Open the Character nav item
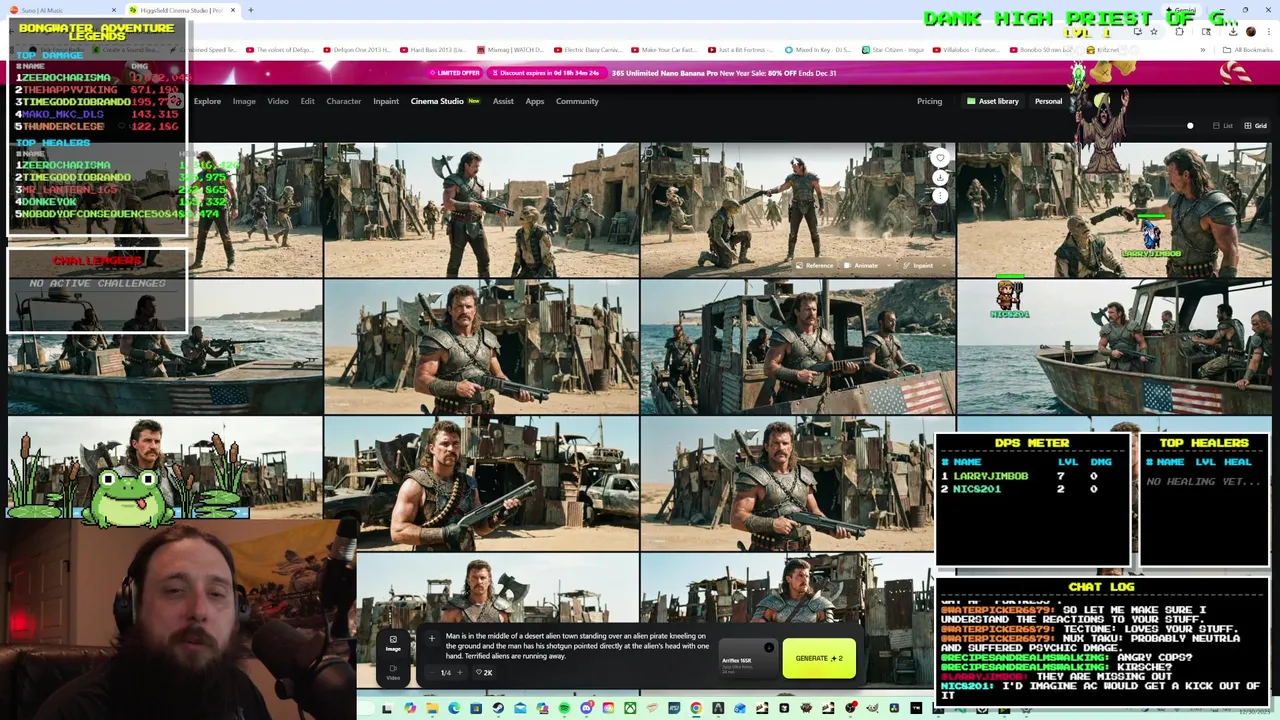Viewport: 1280px width, 720px height. [x=343, y=101]
